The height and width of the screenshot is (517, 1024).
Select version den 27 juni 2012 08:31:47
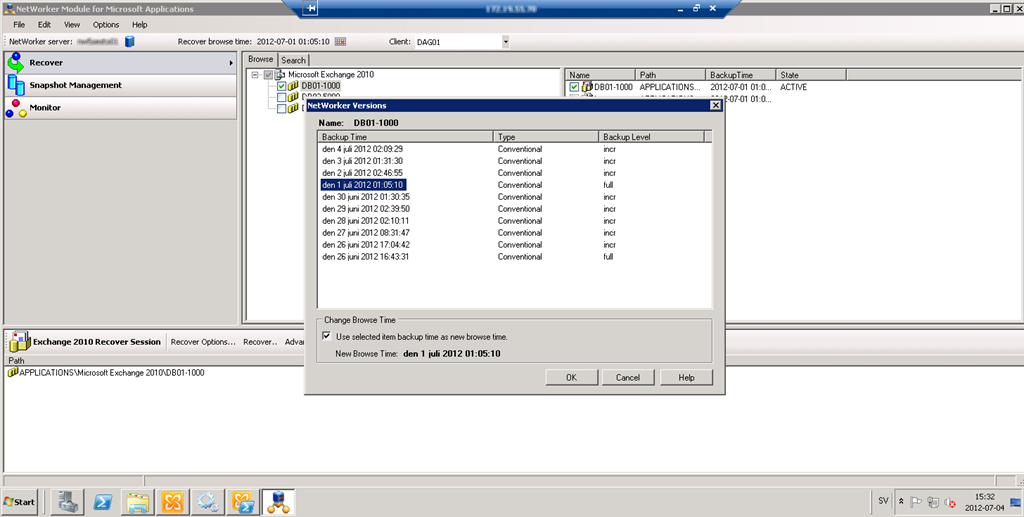[366, 233]
